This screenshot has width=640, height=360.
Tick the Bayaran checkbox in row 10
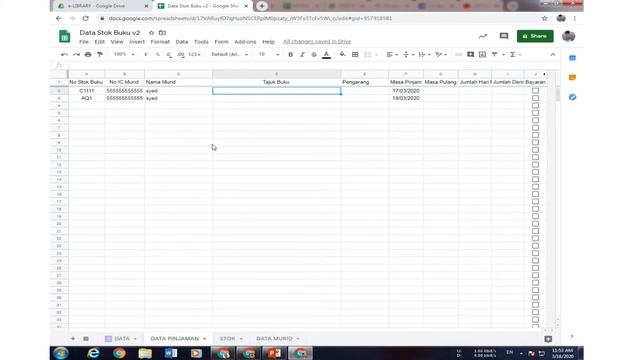tap(535, 149)
